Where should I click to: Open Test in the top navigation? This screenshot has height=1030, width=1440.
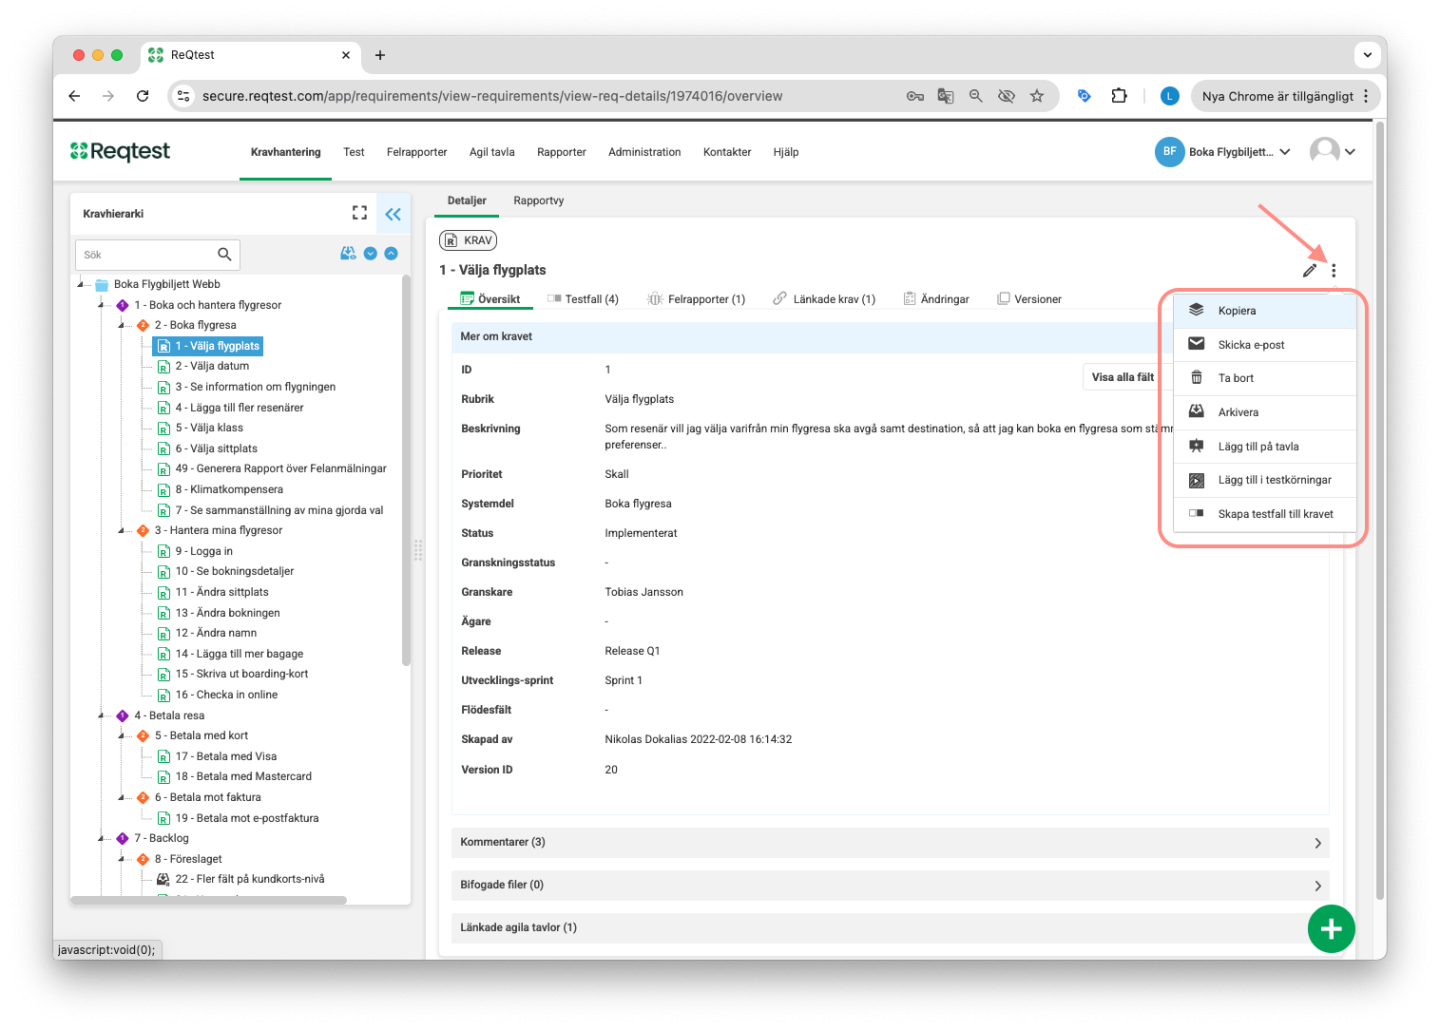coord(354,152)
